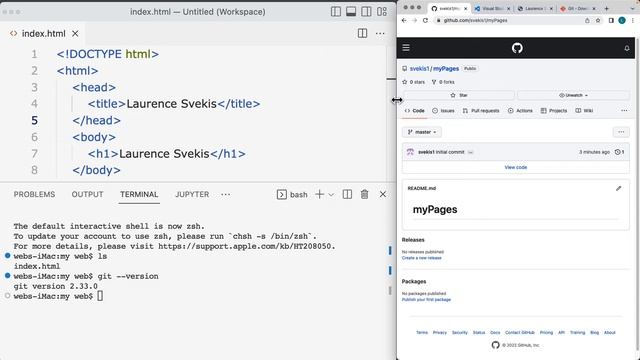This screenshot has height=360, width=640.
Task: Open the Pull requests tab
Action: tap(481, 111)
